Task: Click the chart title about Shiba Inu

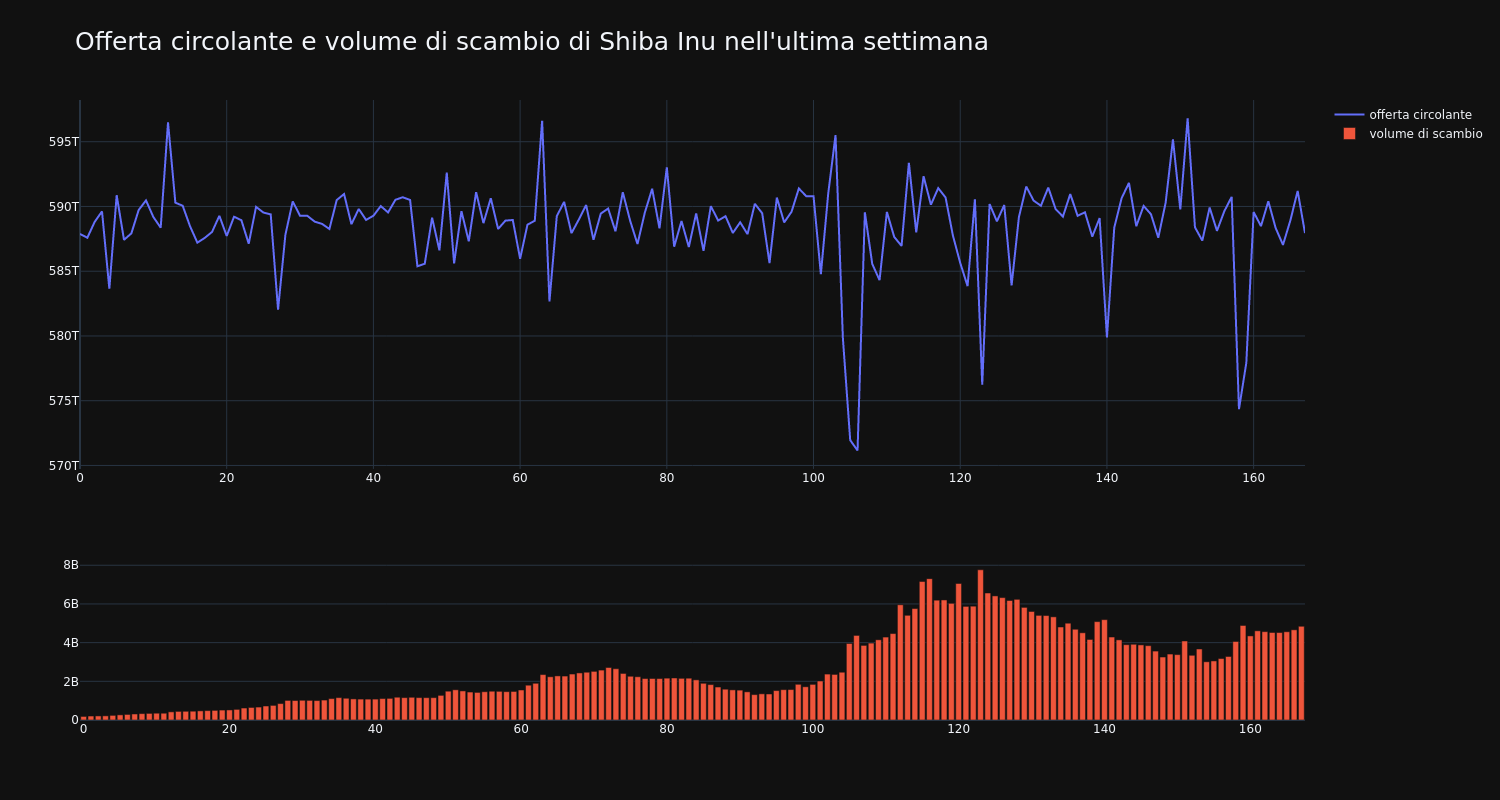Action: (531, 42)
